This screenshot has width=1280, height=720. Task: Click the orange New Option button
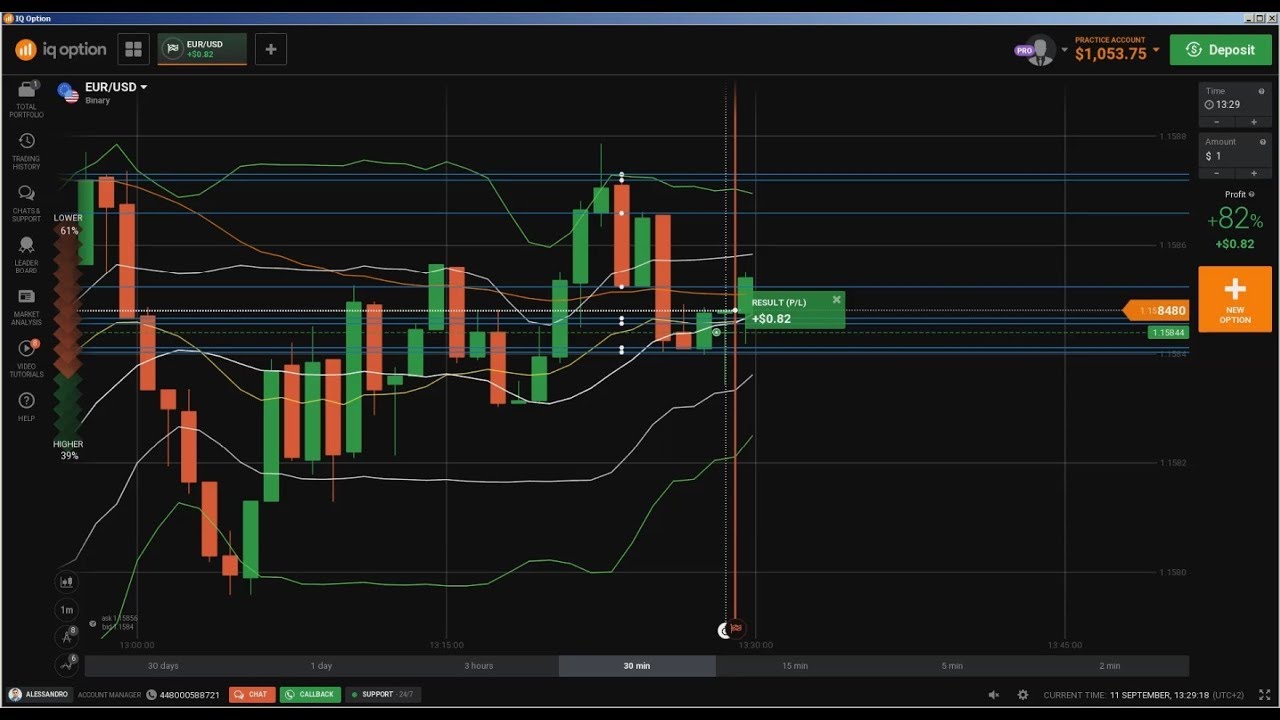pos(1235,299)
